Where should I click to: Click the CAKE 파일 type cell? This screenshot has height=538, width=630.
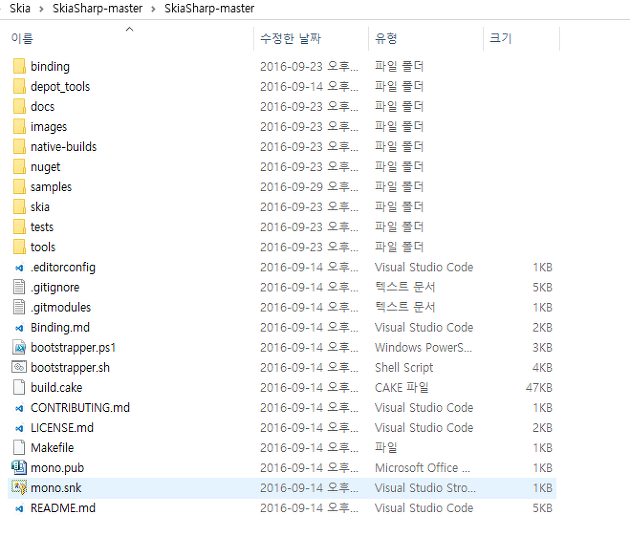(x=402, y=388)
